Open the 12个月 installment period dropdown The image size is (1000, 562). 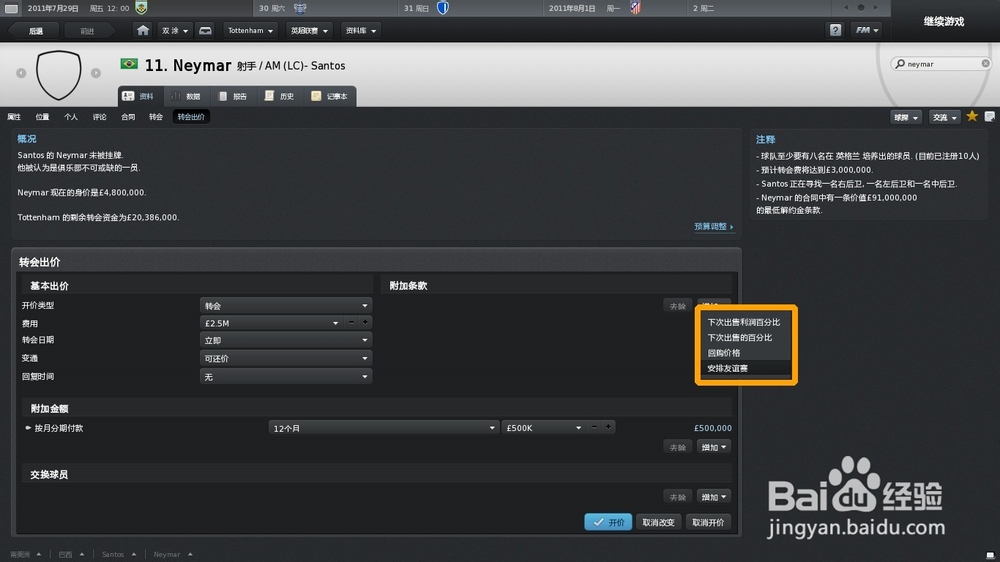tap(383, 428)
